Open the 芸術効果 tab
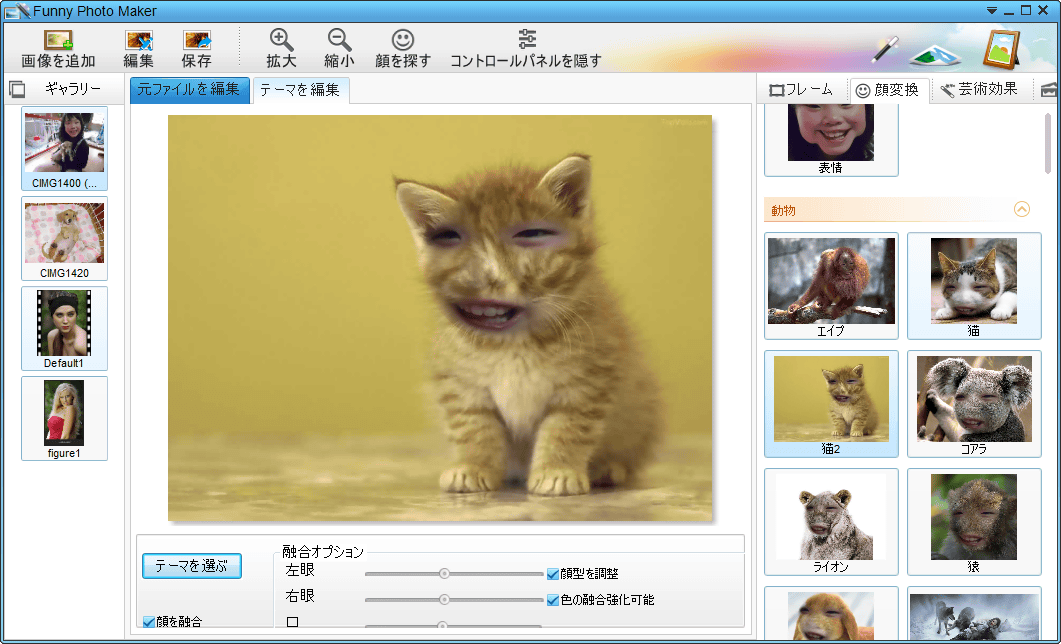This screenshot has width=1061, height=644. point(979,89)
